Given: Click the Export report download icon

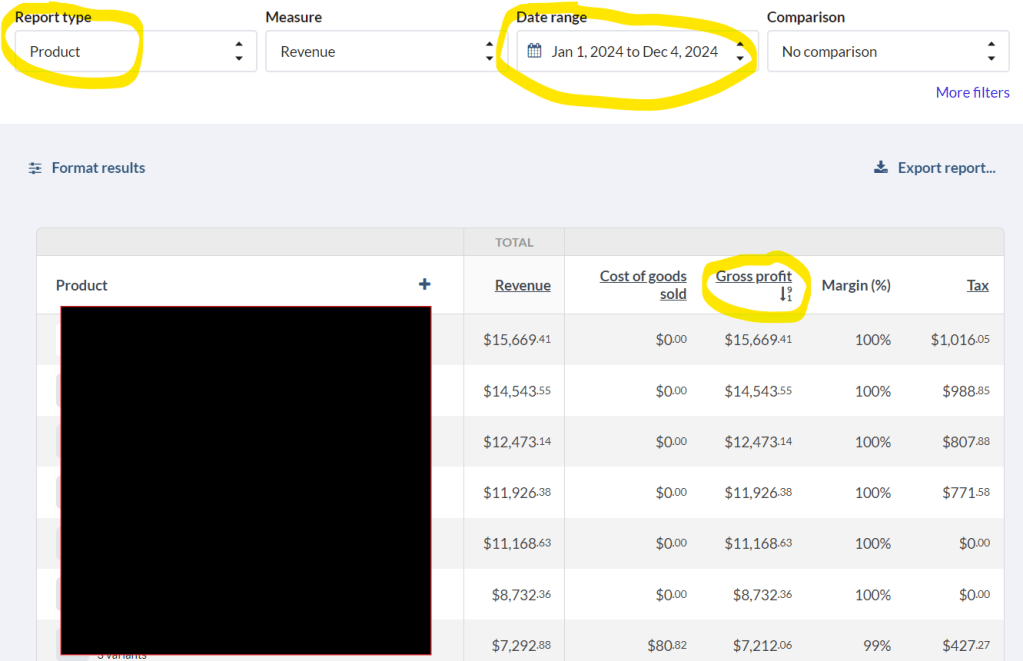Looking at the screenshot, I should (x=881, y=168).
